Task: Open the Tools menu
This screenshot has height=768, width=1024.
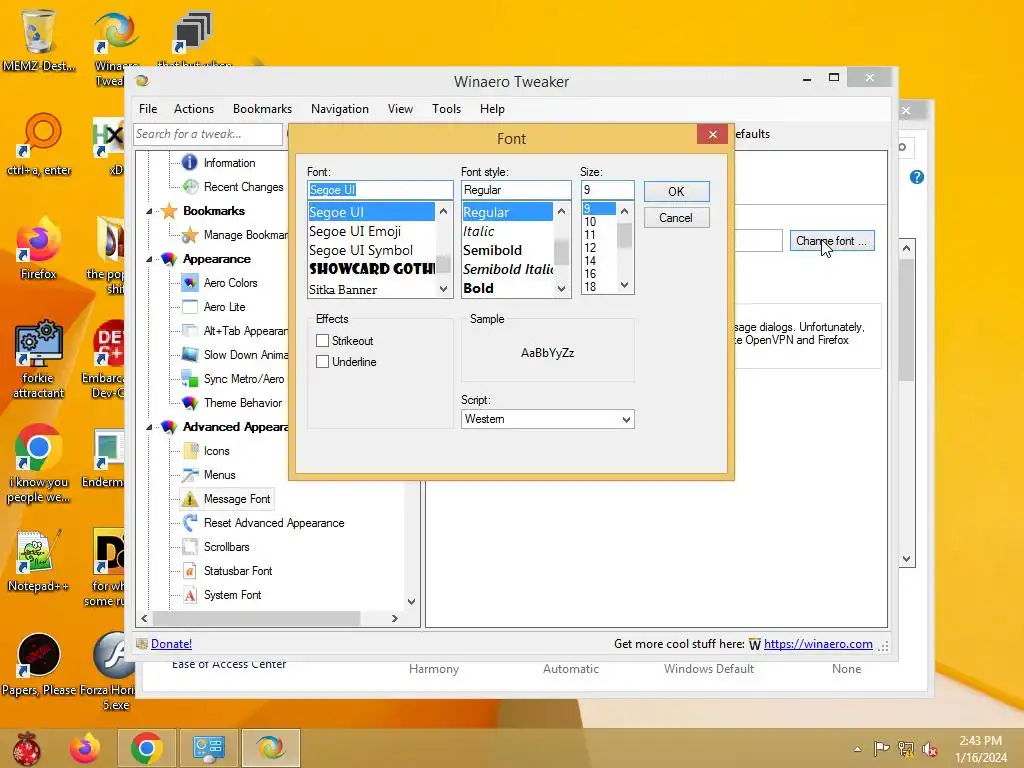Action: tap(447, 109)
